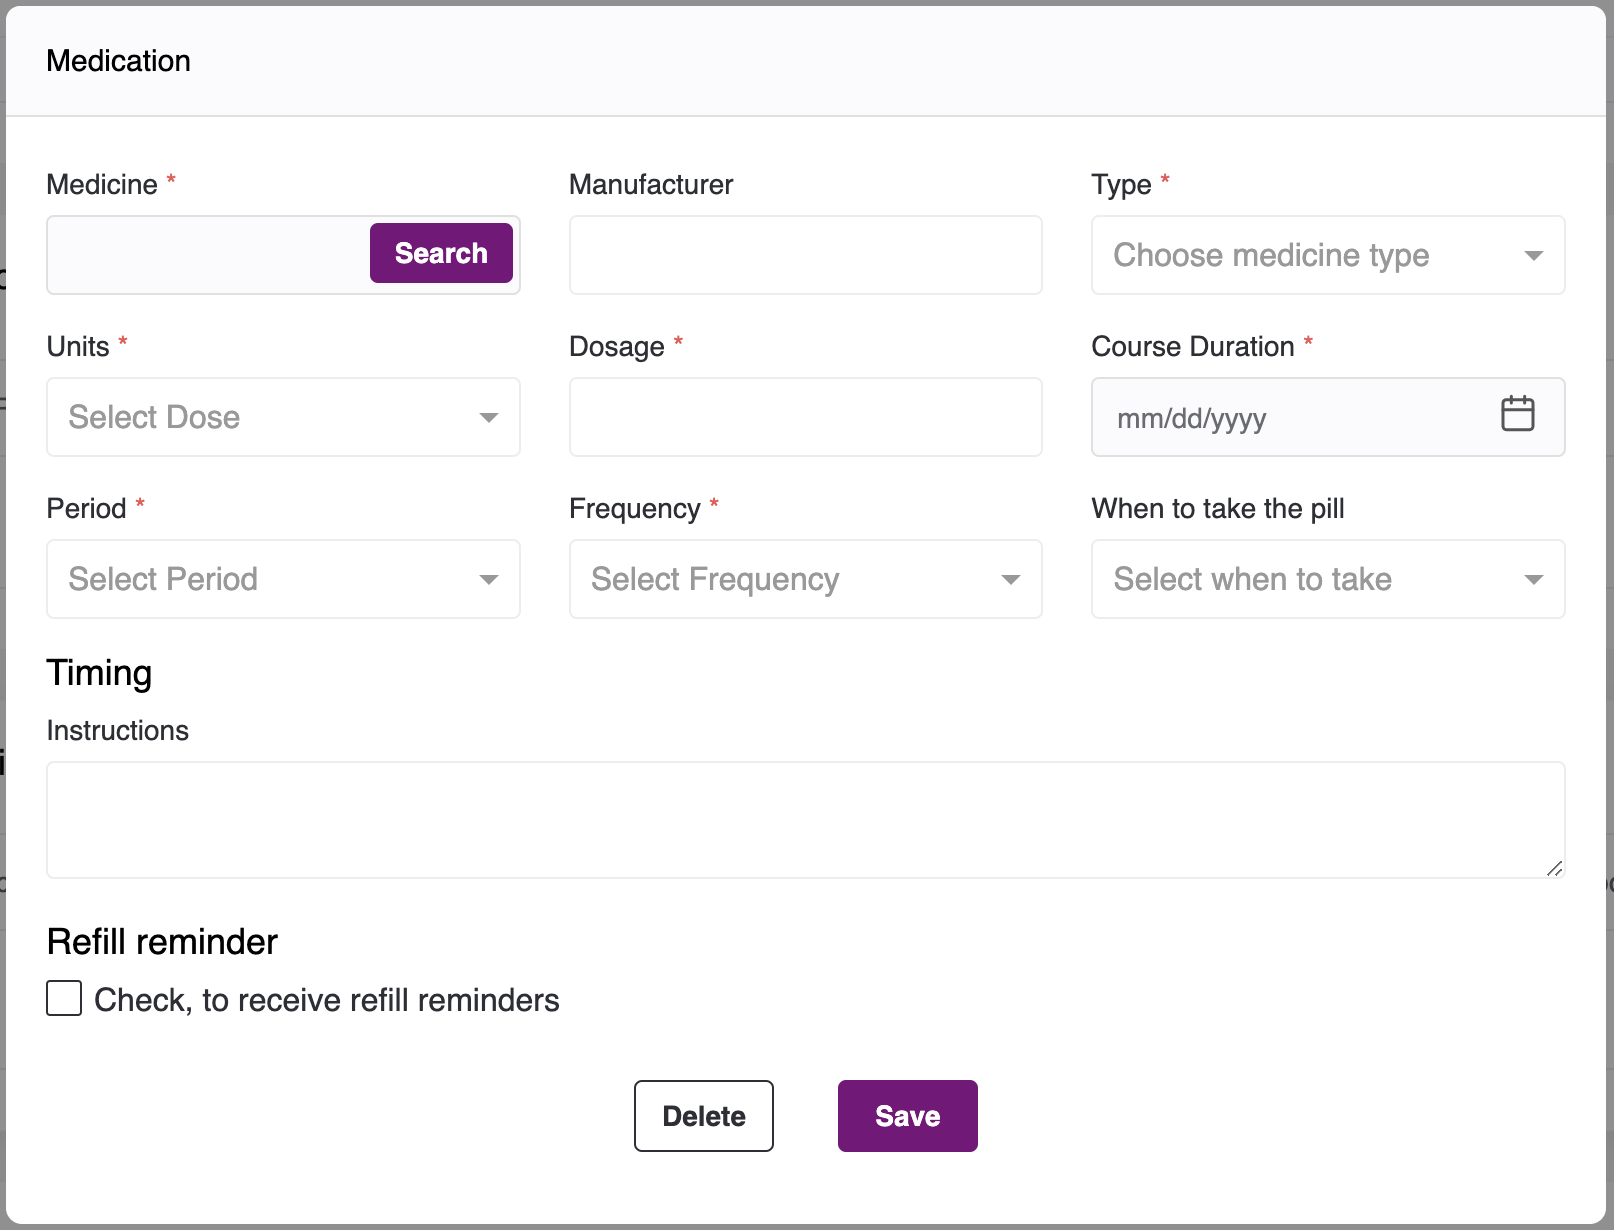Click the Units dropdown caret
1614x1230 pixels.
click(488, 418)
